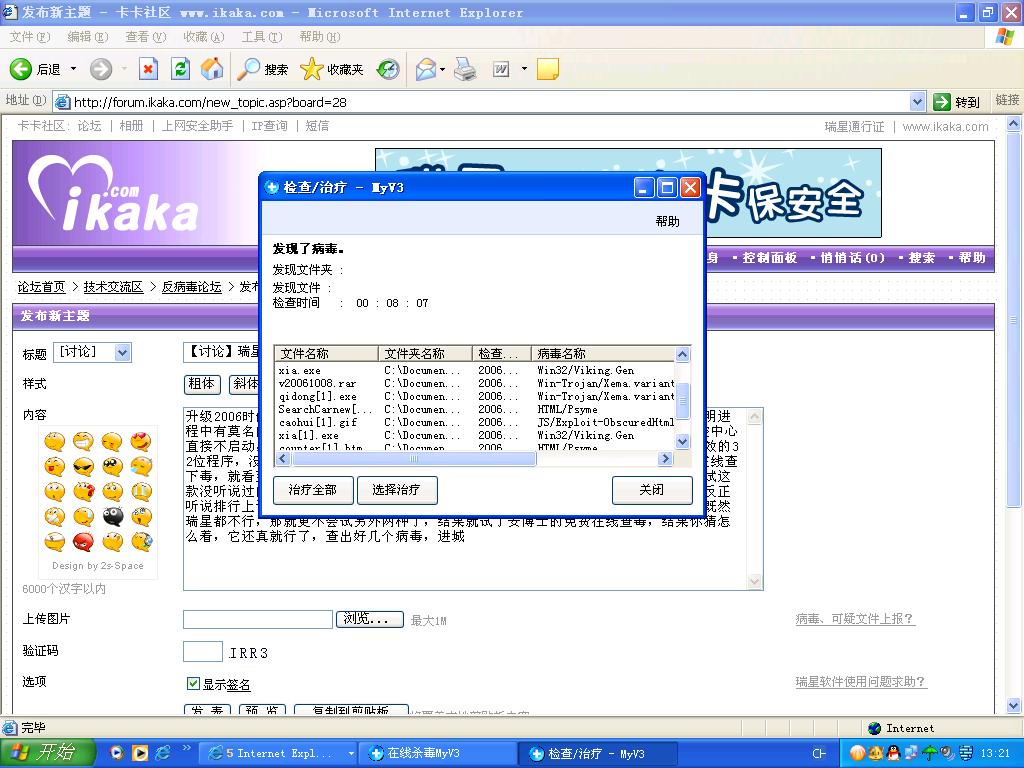Open the 5 Internet Explorer taskbar group
This screenshot has height=768, width=1024.
click(278, 753)
